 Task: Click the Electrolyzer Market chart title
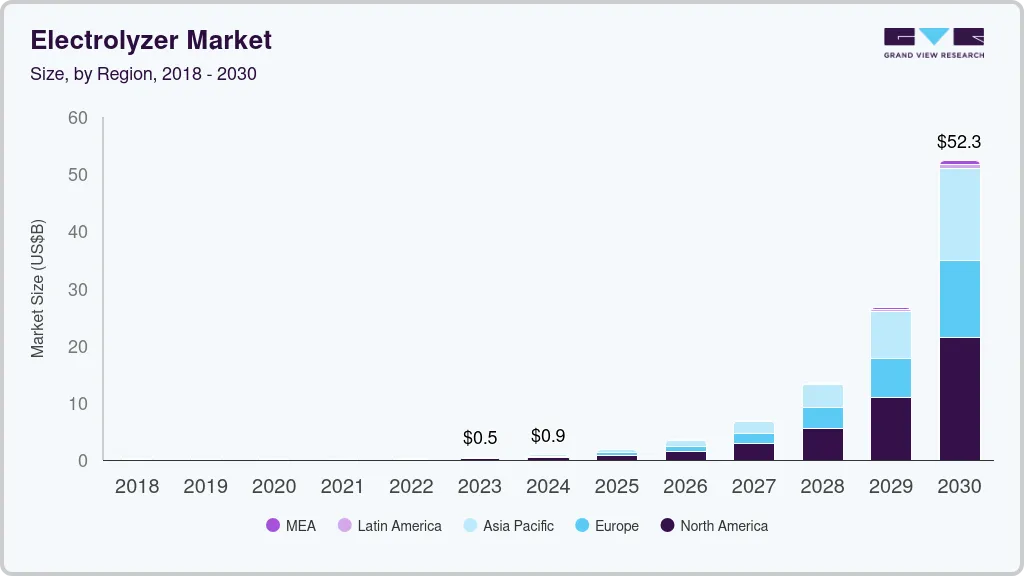click(x=151, y=41)
